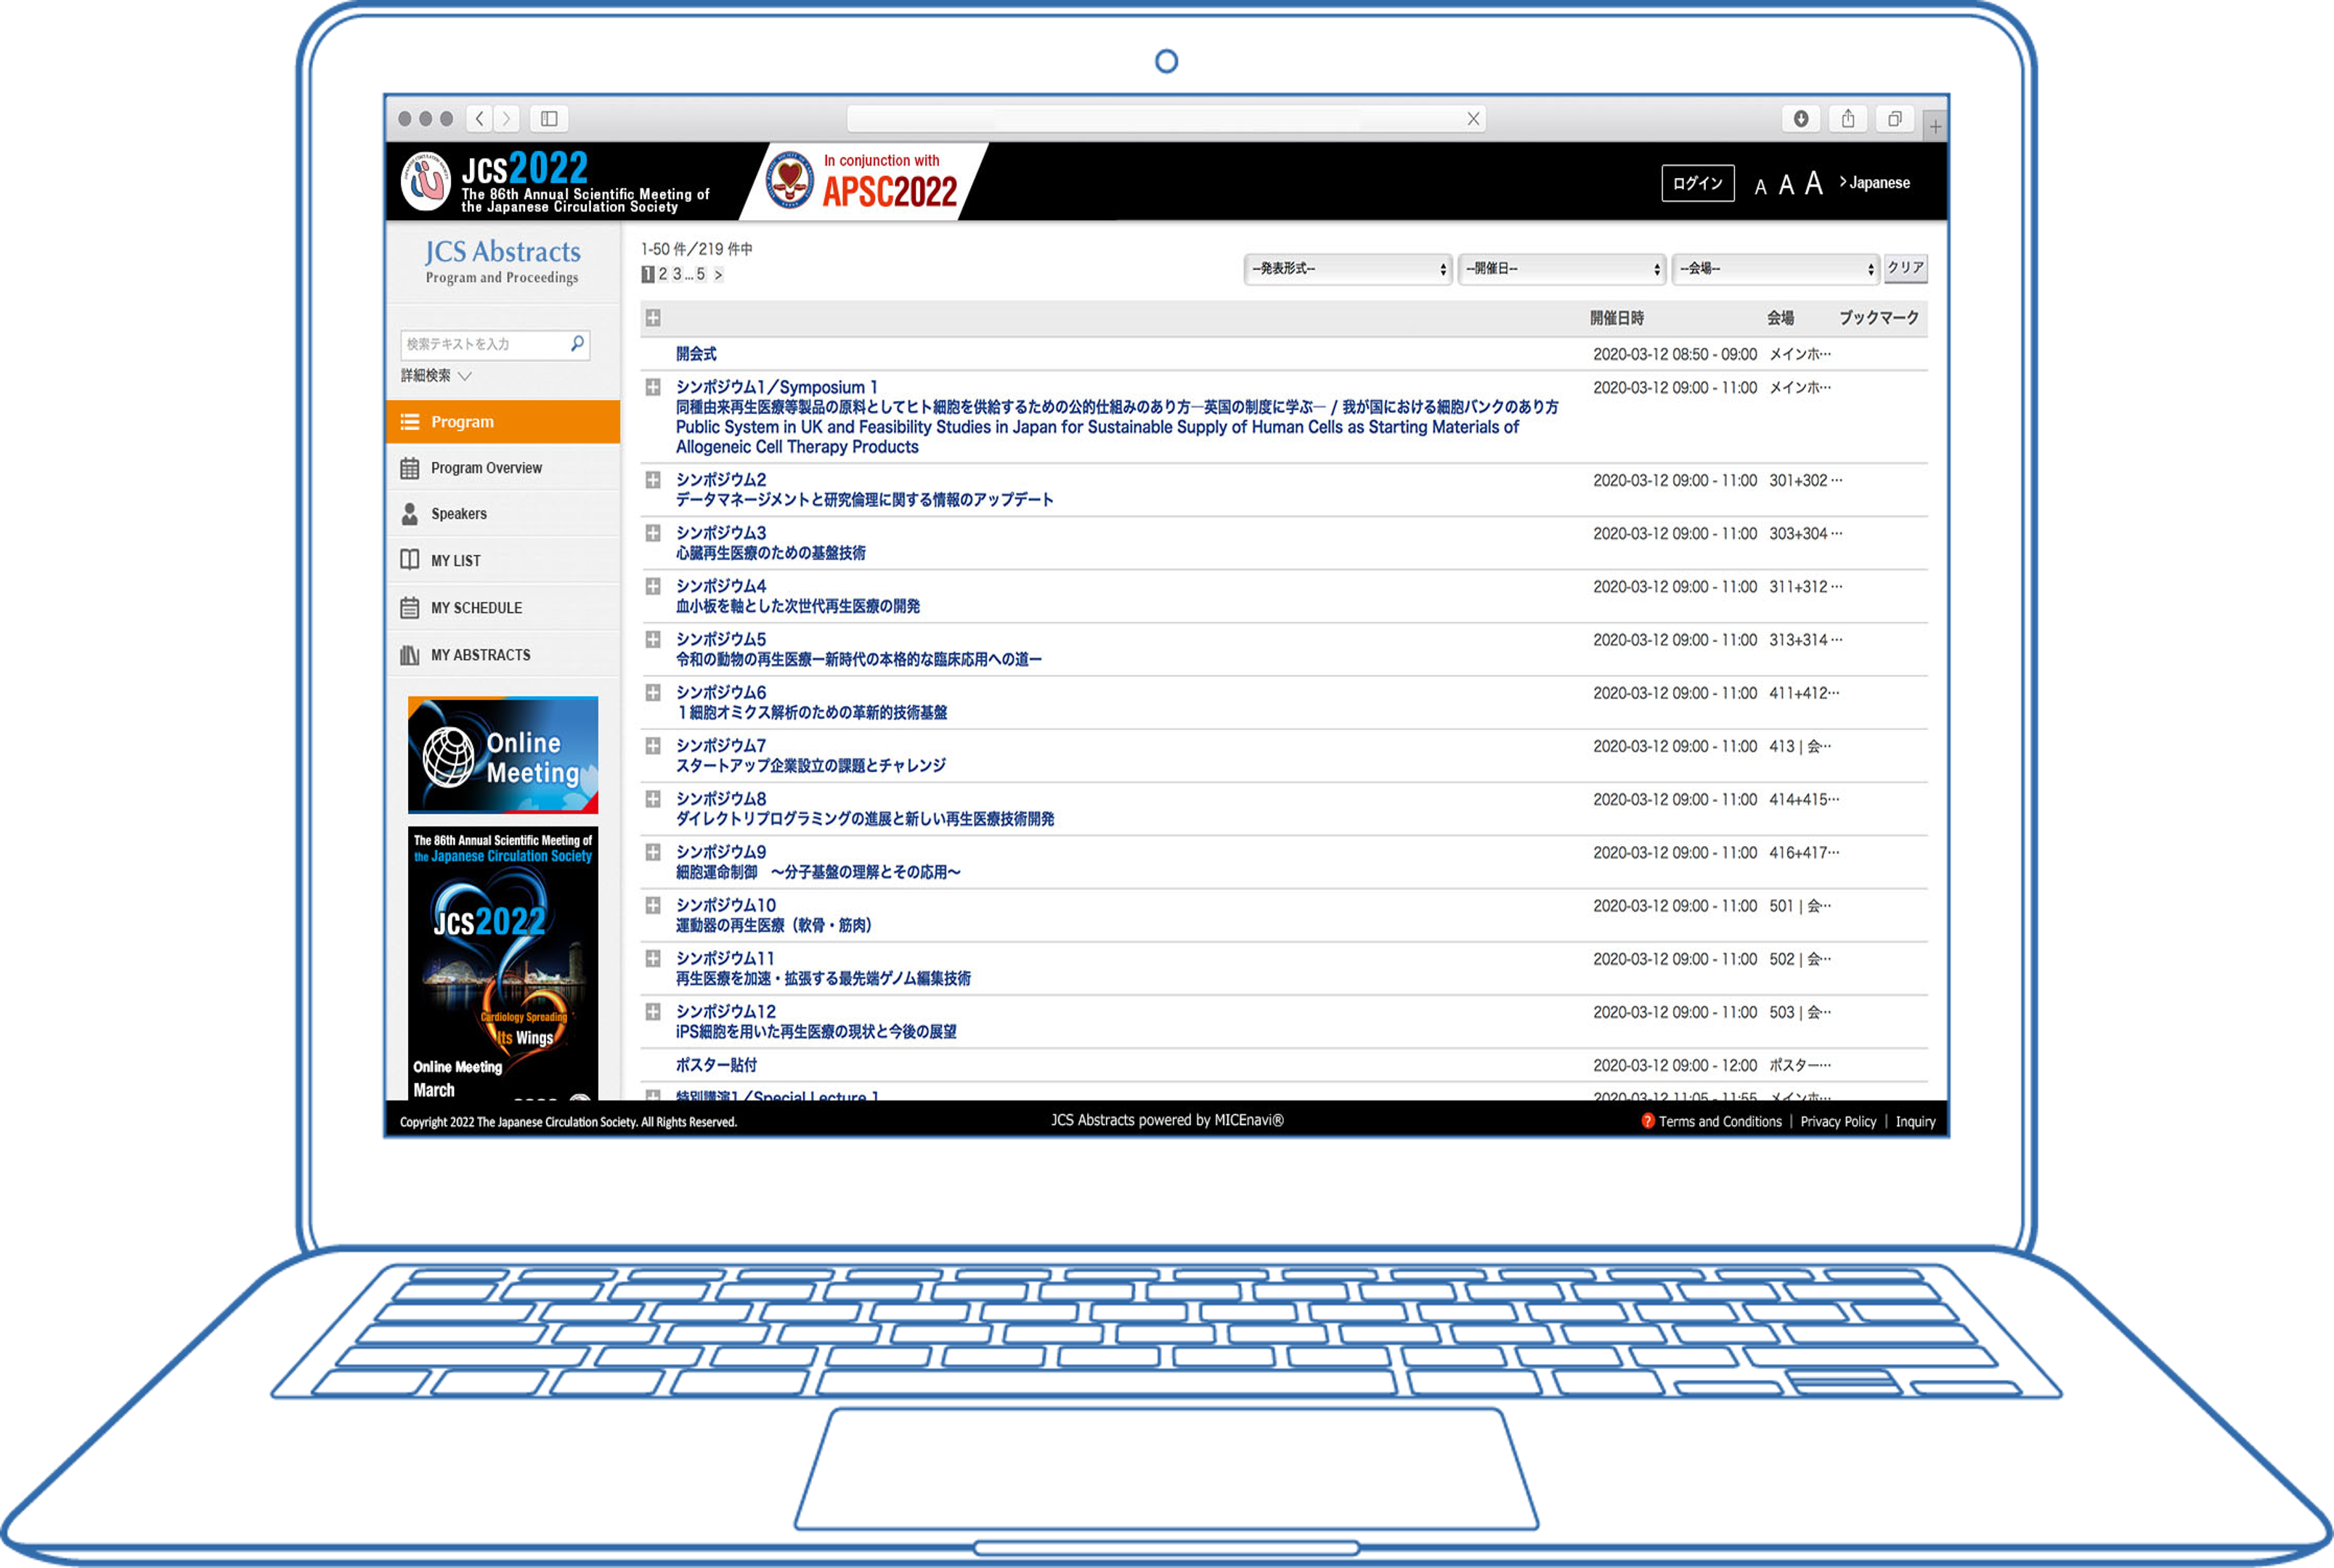The image size is (2334, 1568).
Task: Click the Program Overview calendar icon
Action: [x=410, y=468]
